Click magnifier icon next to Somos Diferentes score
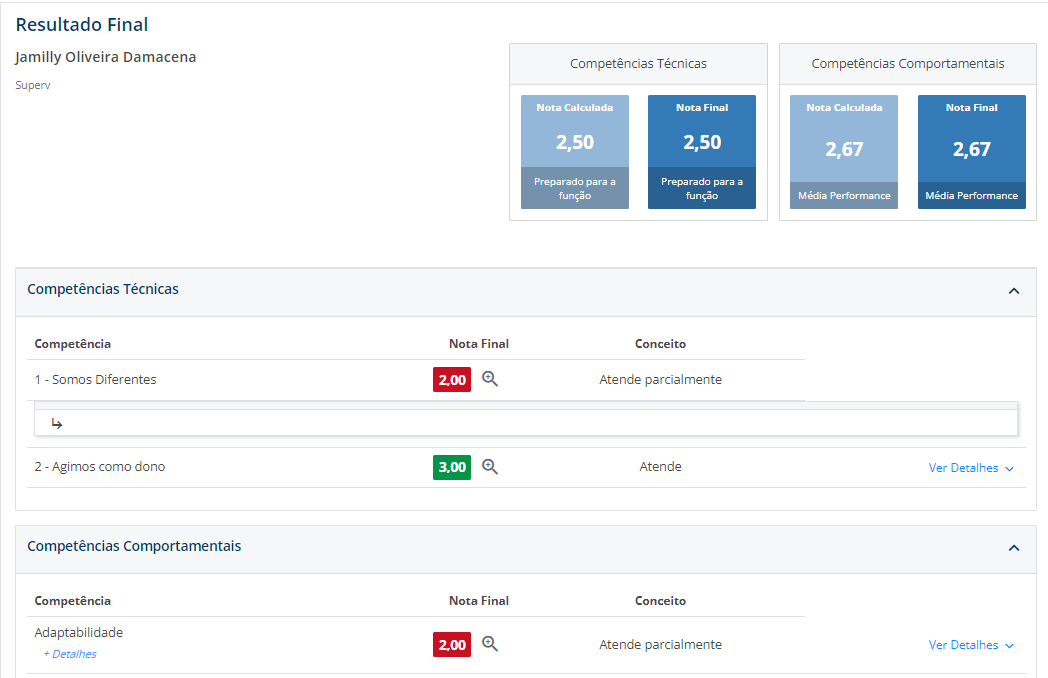This screenshot has height=678, width=1048. pos(490,379)
